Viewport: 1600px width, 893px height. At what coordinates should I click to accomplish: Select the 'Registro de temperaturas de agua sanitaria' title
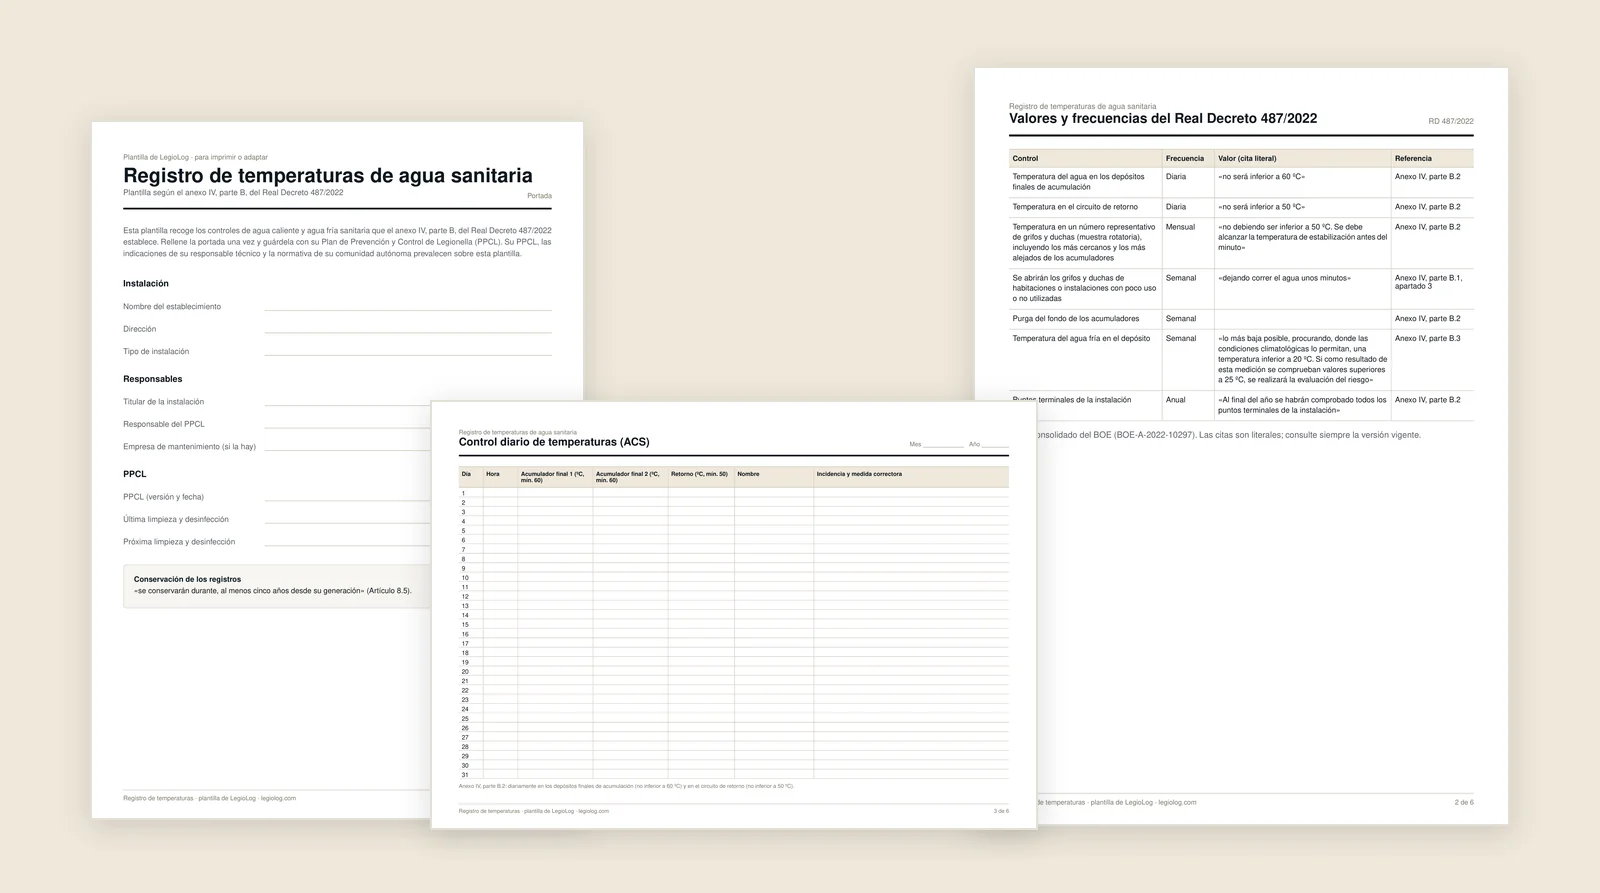point(328,176)
